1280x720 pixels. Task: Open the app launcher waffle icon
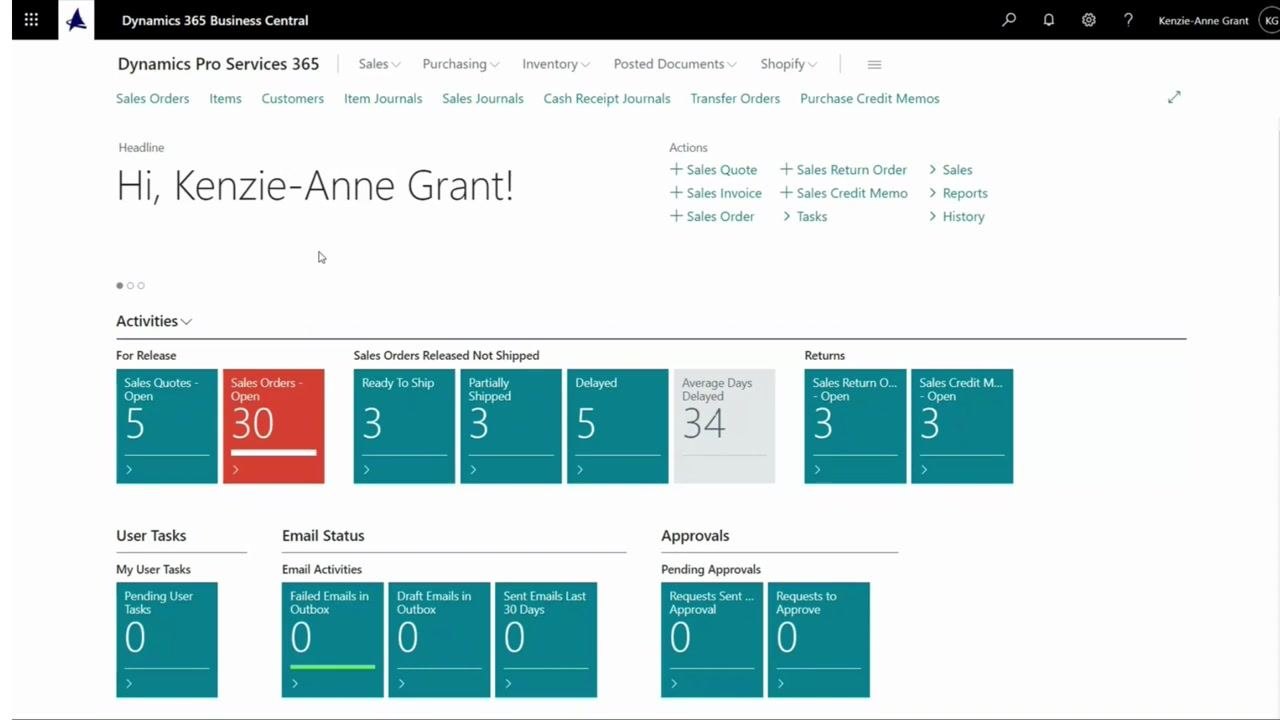pos(31,20)
